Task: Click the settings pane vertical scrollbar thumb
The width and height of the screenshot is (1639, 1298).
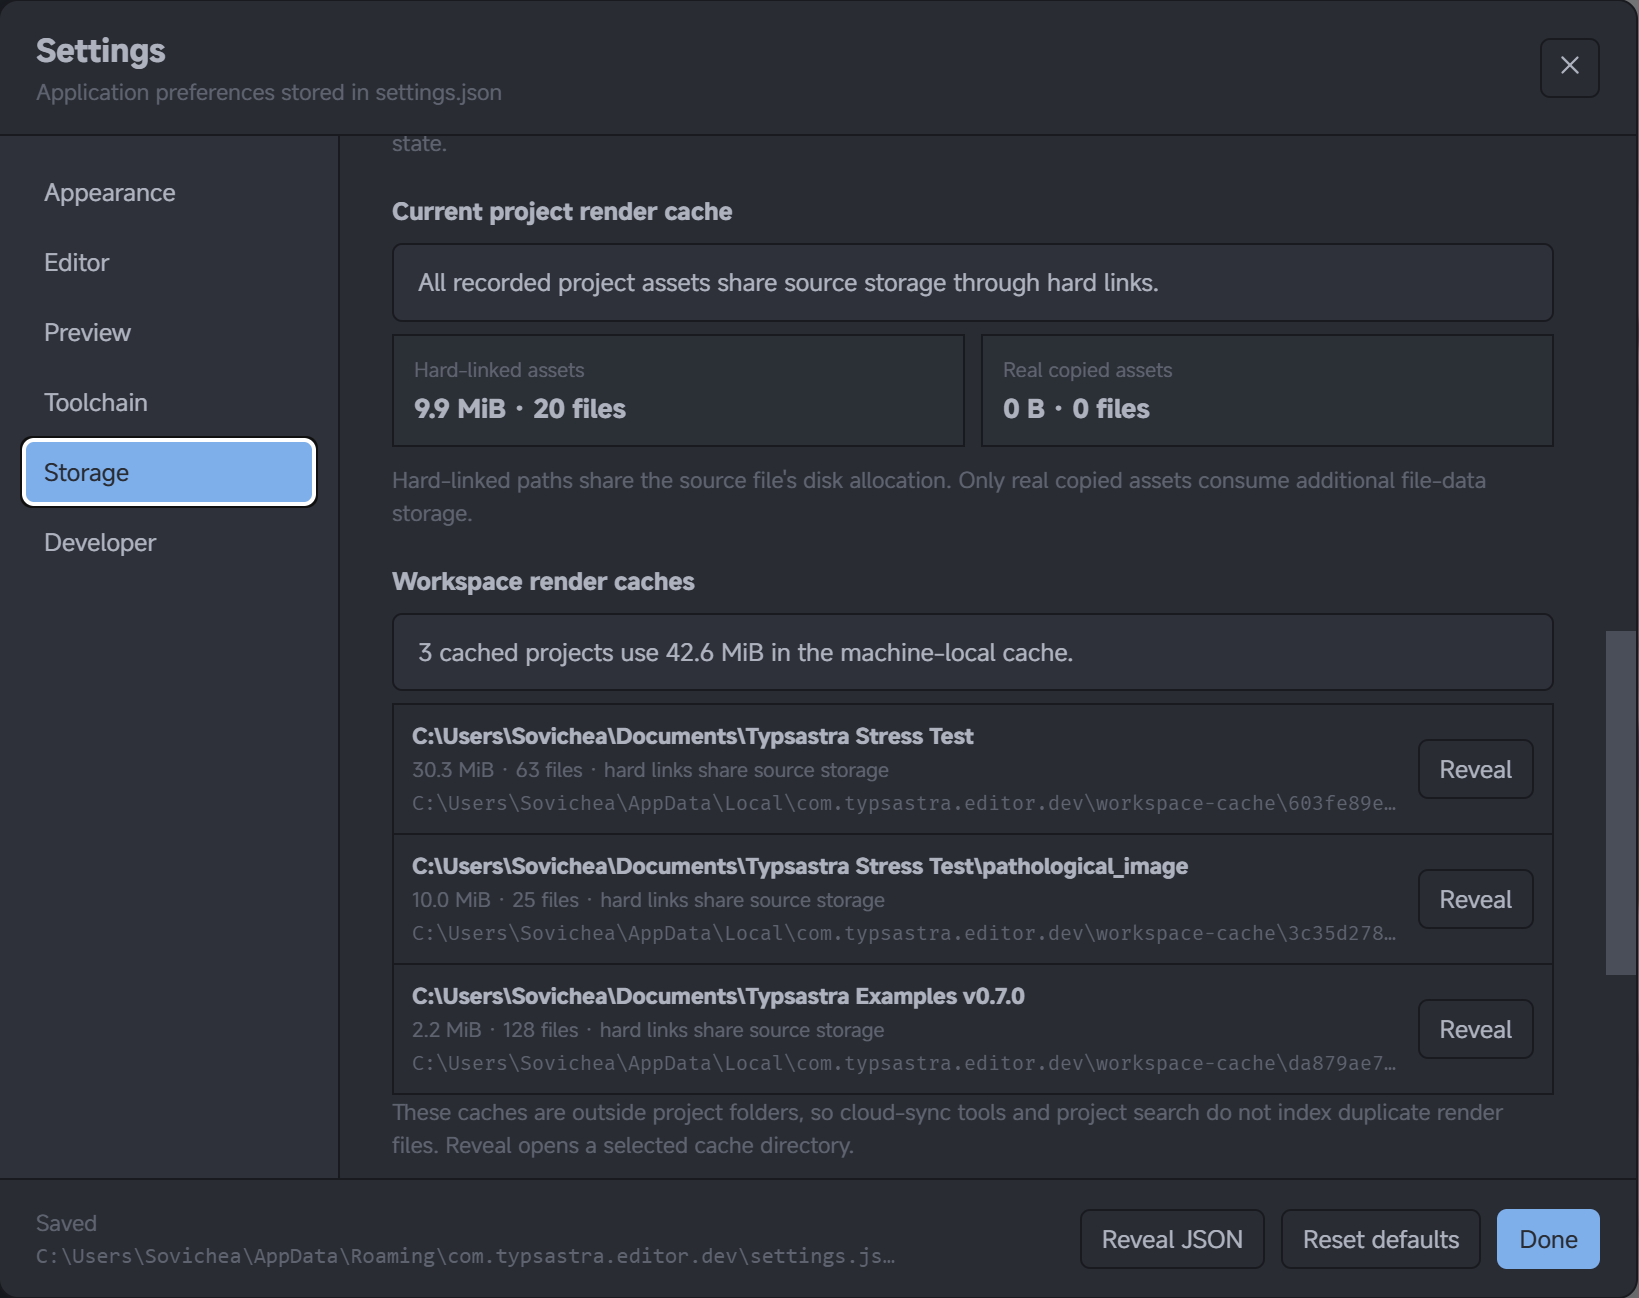Action: (1620, 802)
